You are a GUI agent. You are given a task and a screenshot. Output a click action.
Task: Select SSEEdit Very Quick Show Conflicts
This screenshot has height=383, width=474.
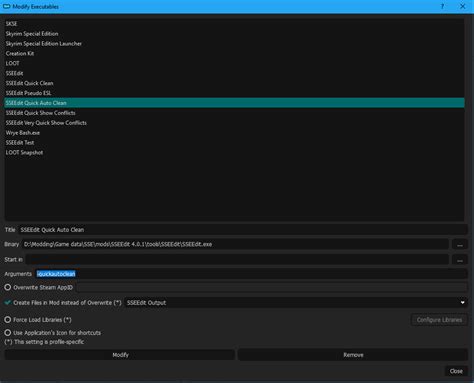coord(234,123)
